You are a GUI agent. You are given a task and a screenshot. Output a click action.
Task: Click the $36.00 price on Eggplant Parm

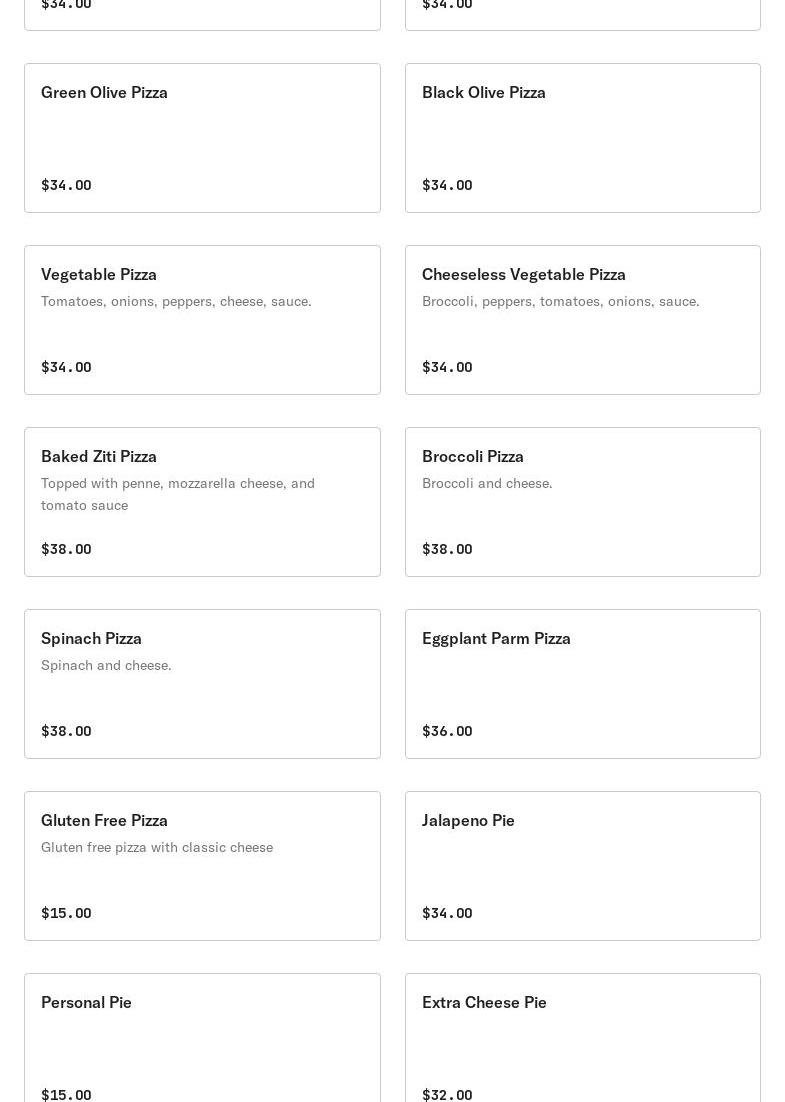click(x=447, y=731)
